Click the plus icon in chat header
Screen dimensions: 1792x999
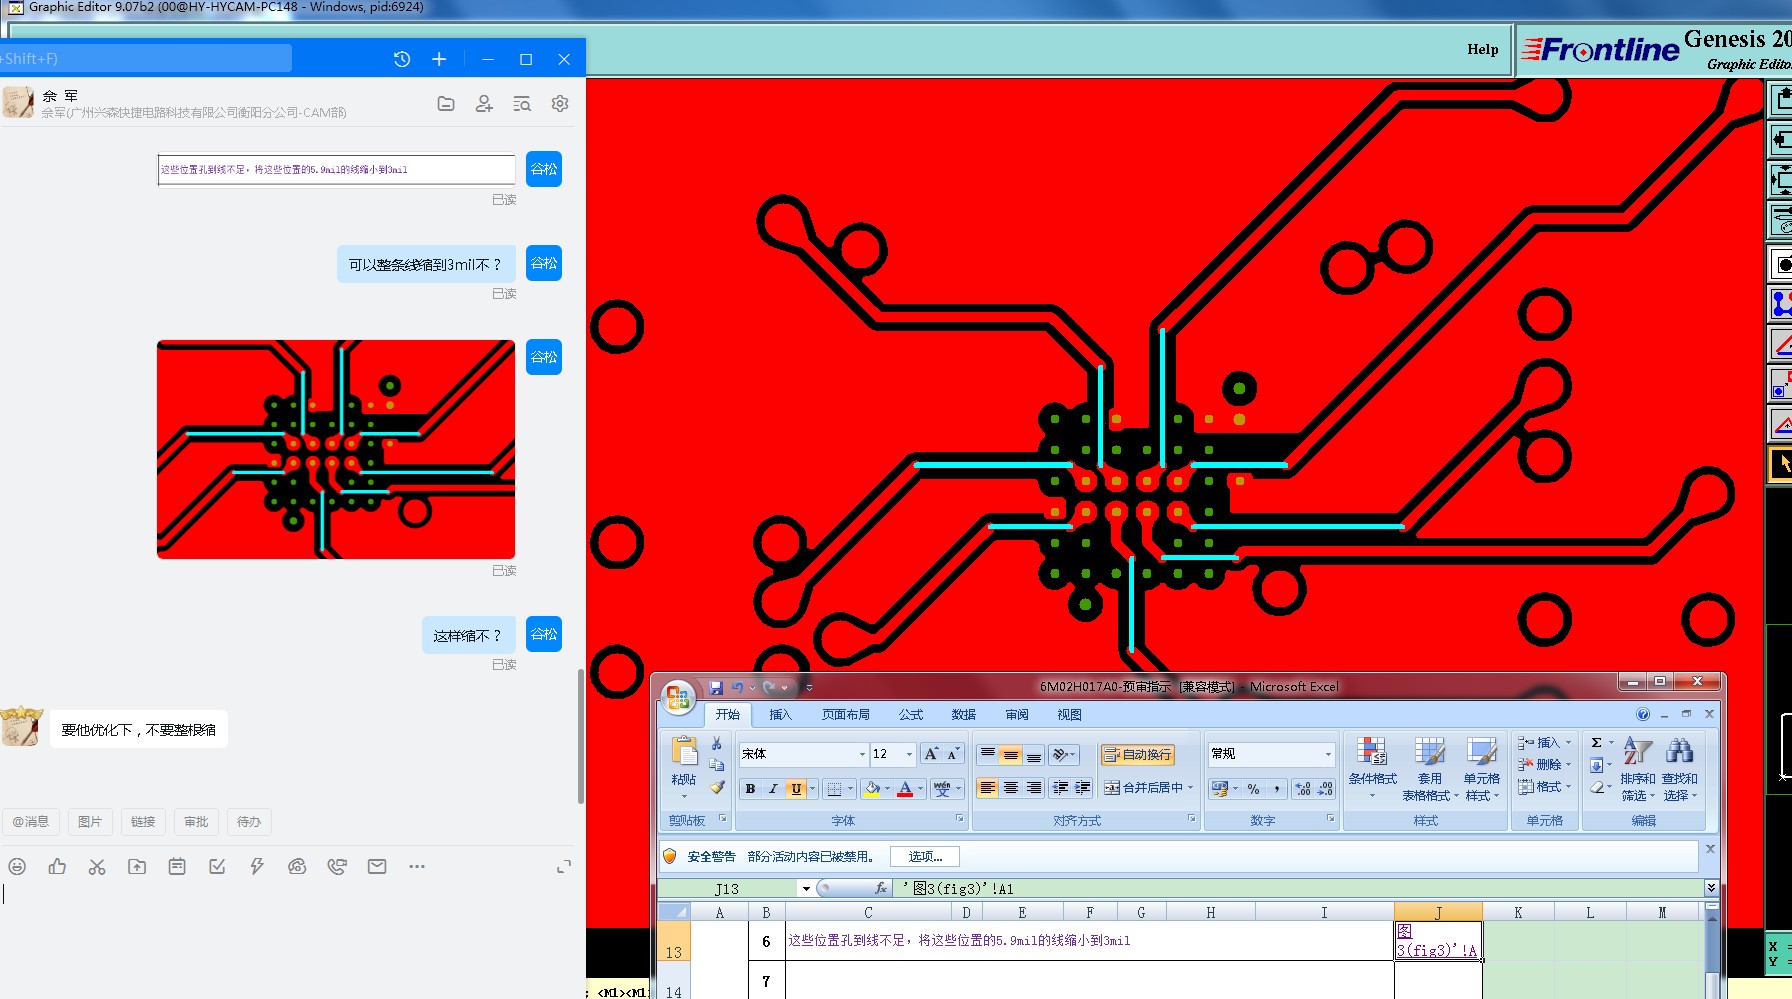pyautogui.click(x=439, y=59)
